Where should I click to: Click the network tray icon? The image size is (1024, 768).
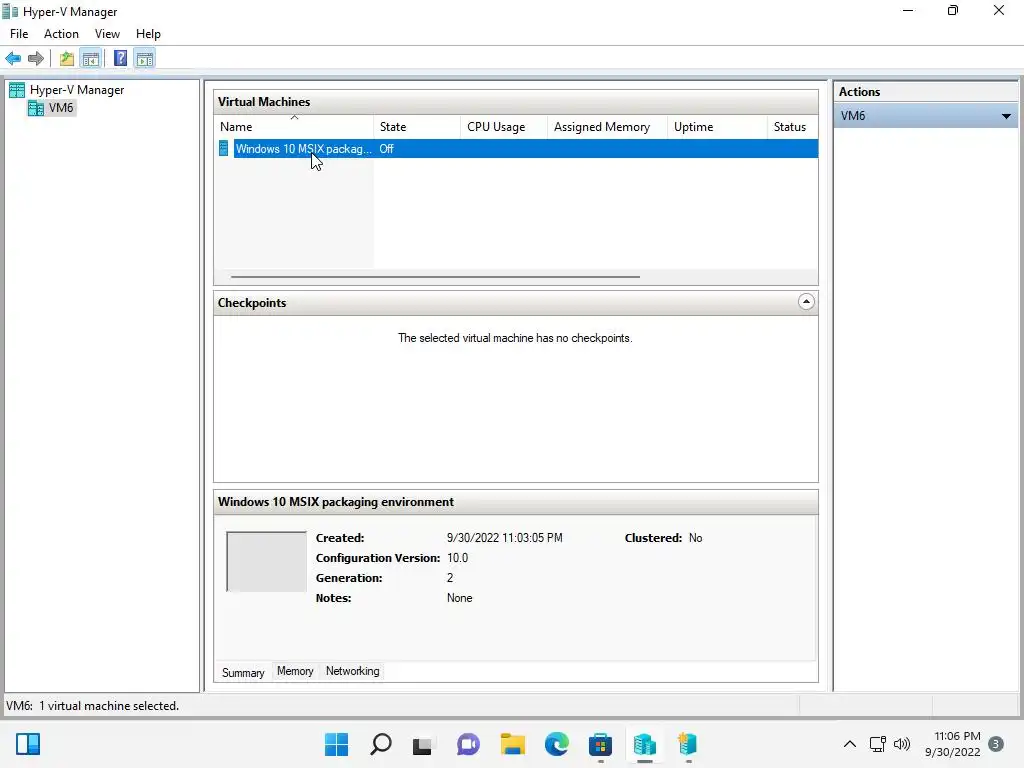pyautogui.click(x=877, y=744)
